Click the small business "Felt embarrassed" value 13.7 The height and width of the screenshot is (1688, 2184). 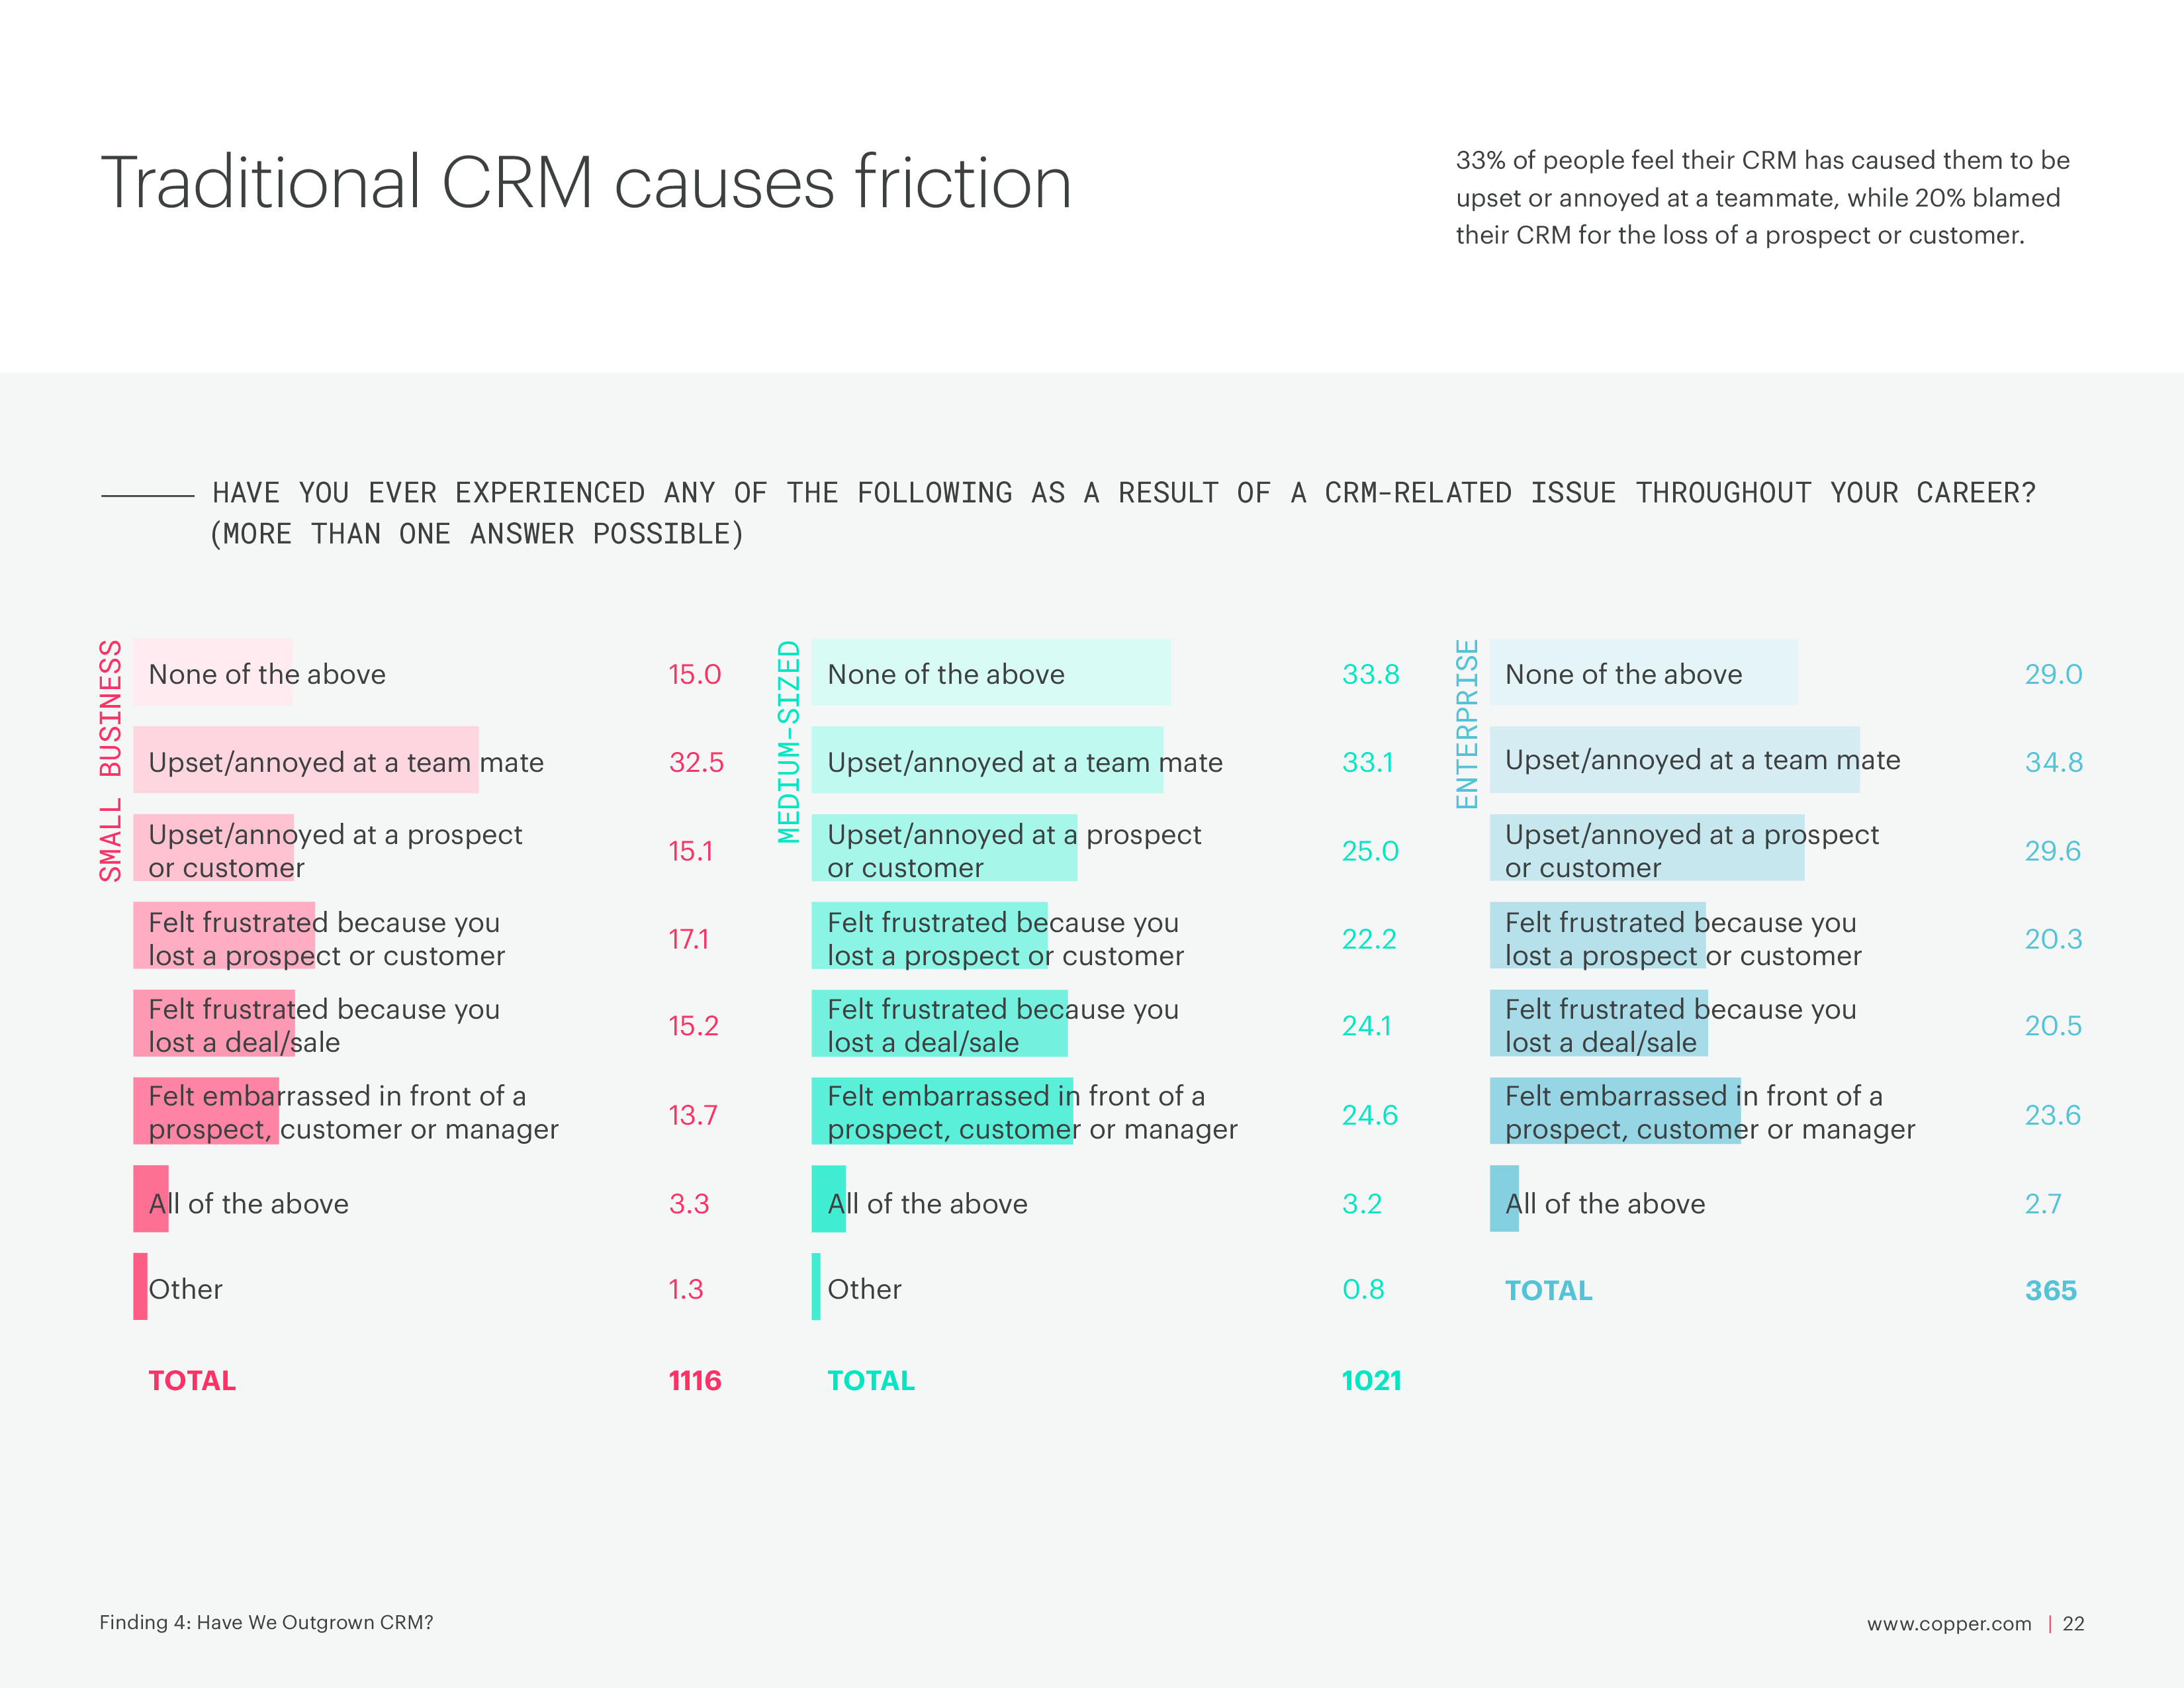click(x=693, y=1114)
